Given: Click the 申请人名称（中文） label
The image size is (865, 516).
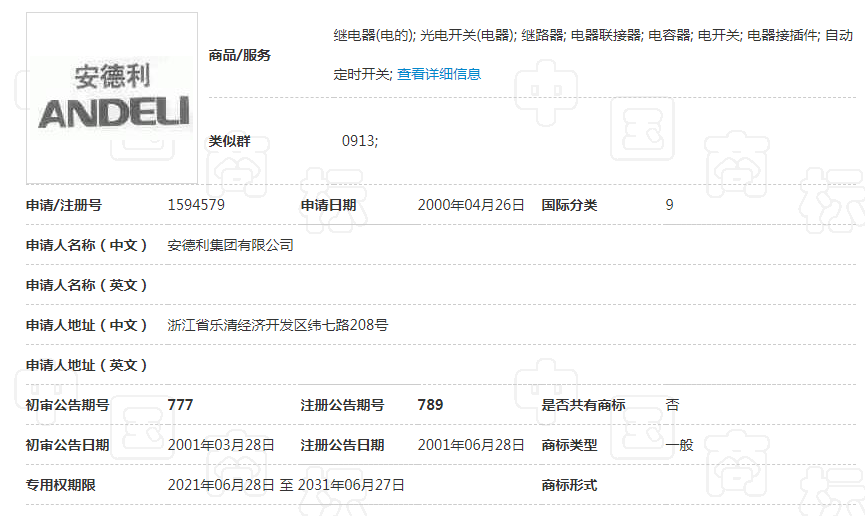Looking at the screenshot, I should (87, 245).
